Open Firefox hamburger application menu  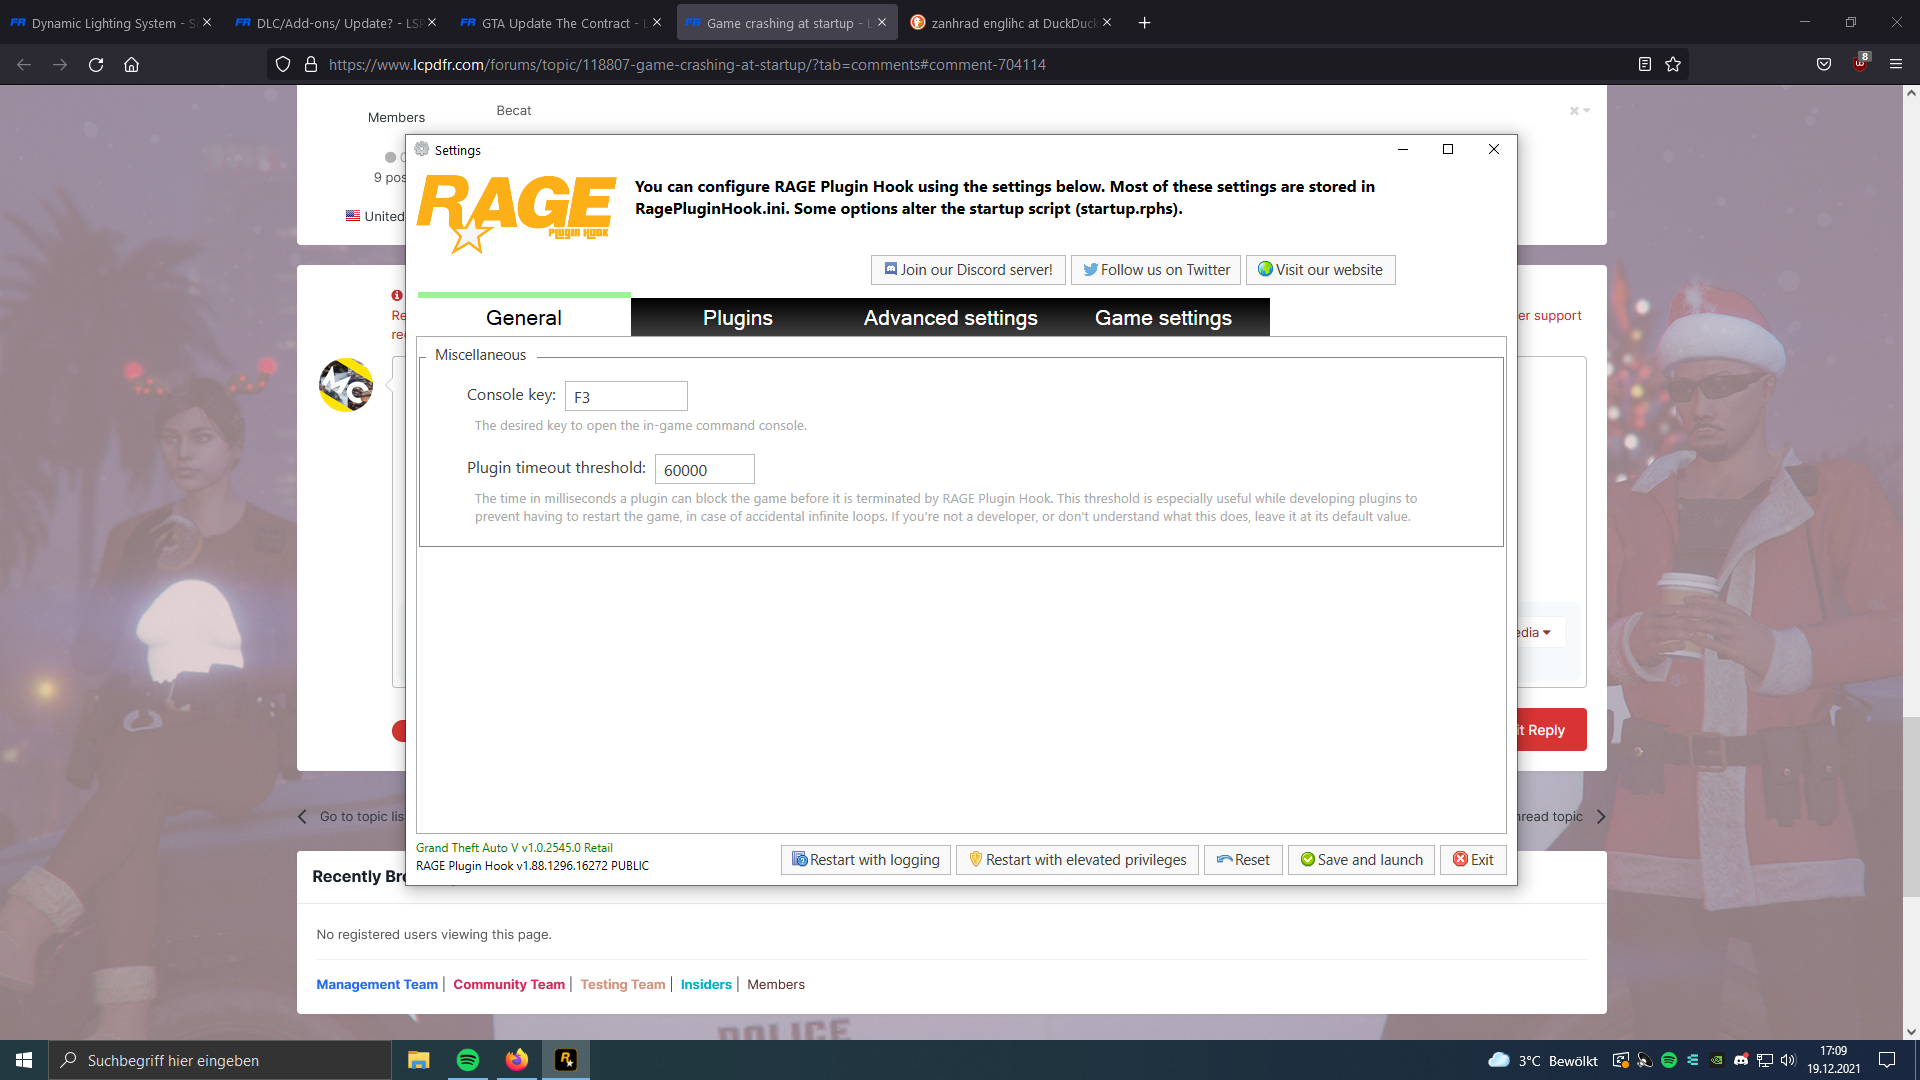click(1895, 64)
